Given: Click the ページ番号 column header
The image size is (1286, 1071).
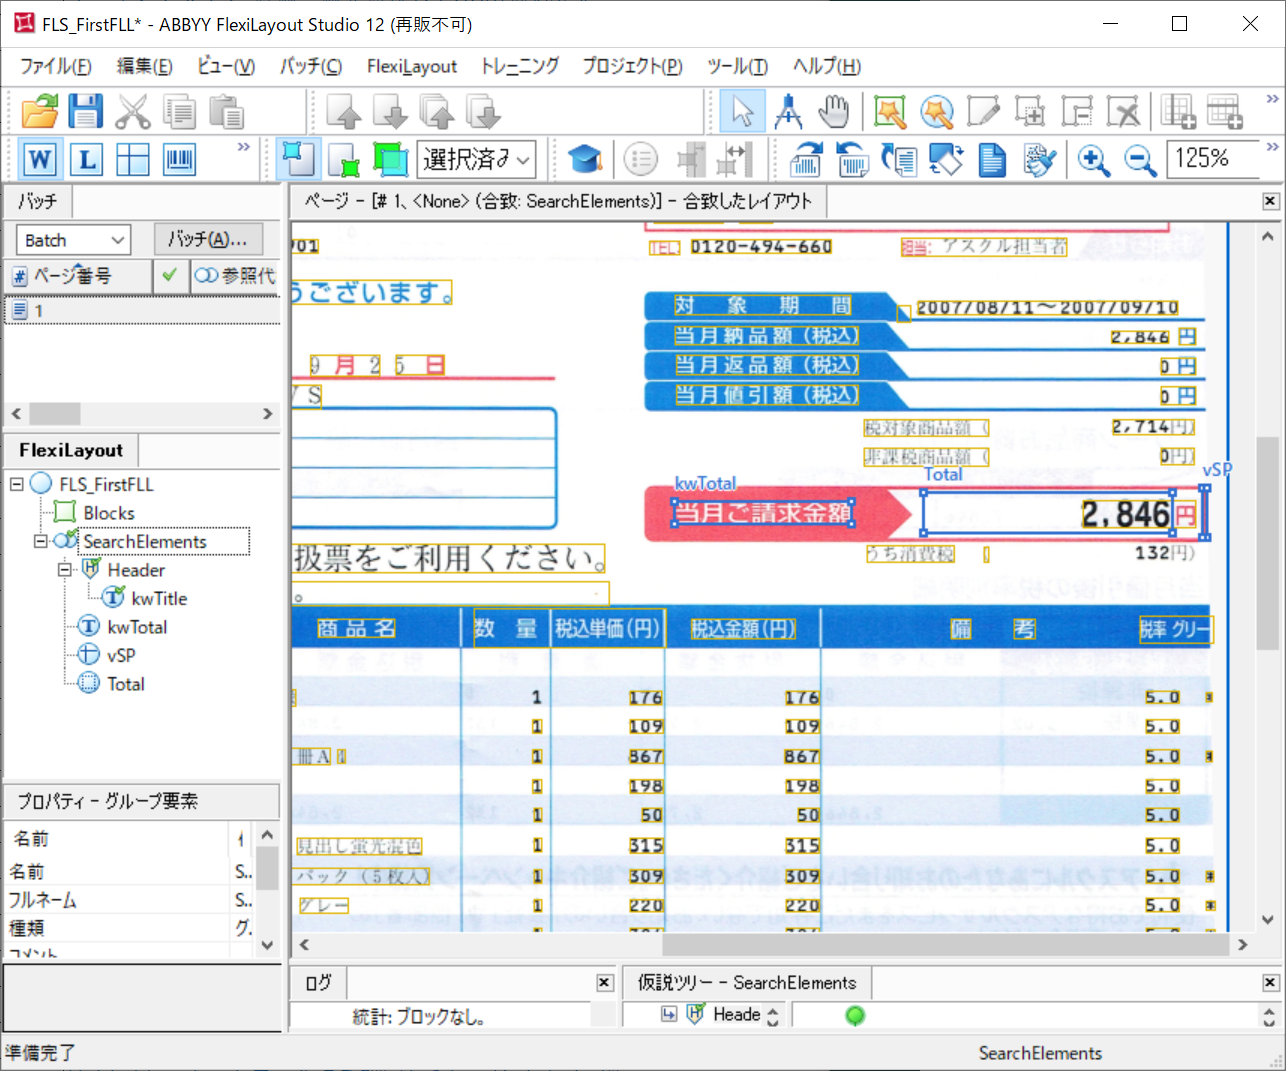Looking at the screenshot, I should coord(79,276).
